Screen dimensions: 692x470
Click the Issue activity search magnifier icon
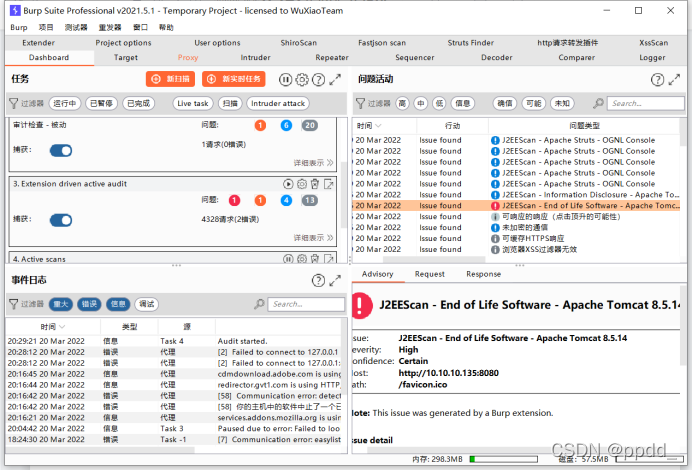tap(598, 103)
